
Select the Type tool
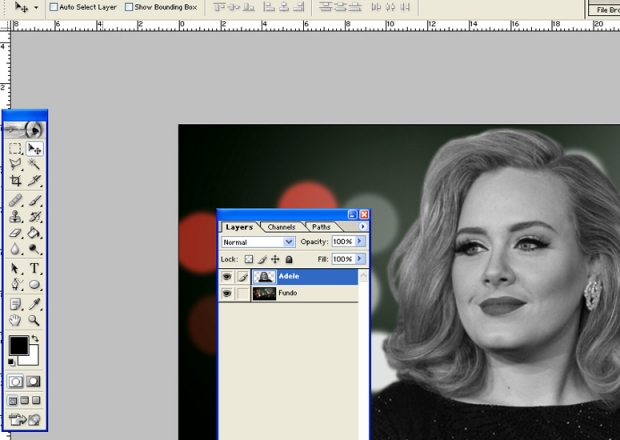point(35,268)
